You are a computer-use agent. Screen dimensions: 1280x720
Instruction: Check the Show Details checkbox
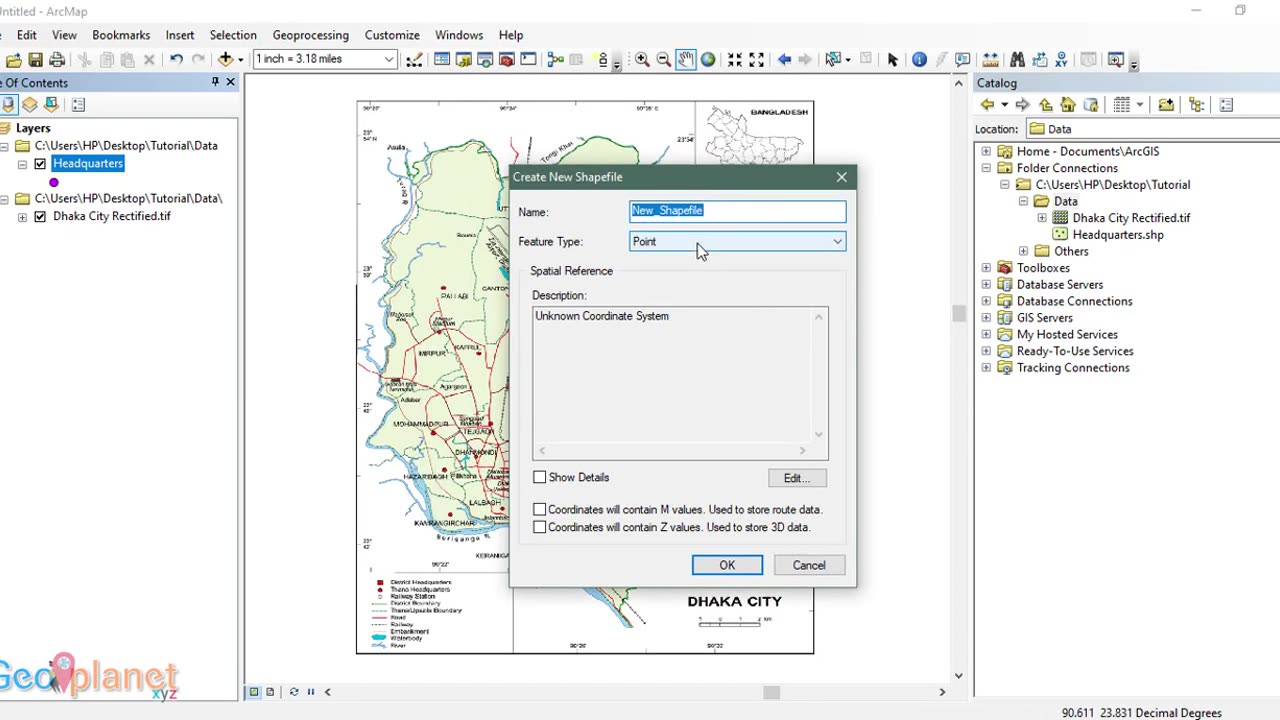[x=540, y=477]
